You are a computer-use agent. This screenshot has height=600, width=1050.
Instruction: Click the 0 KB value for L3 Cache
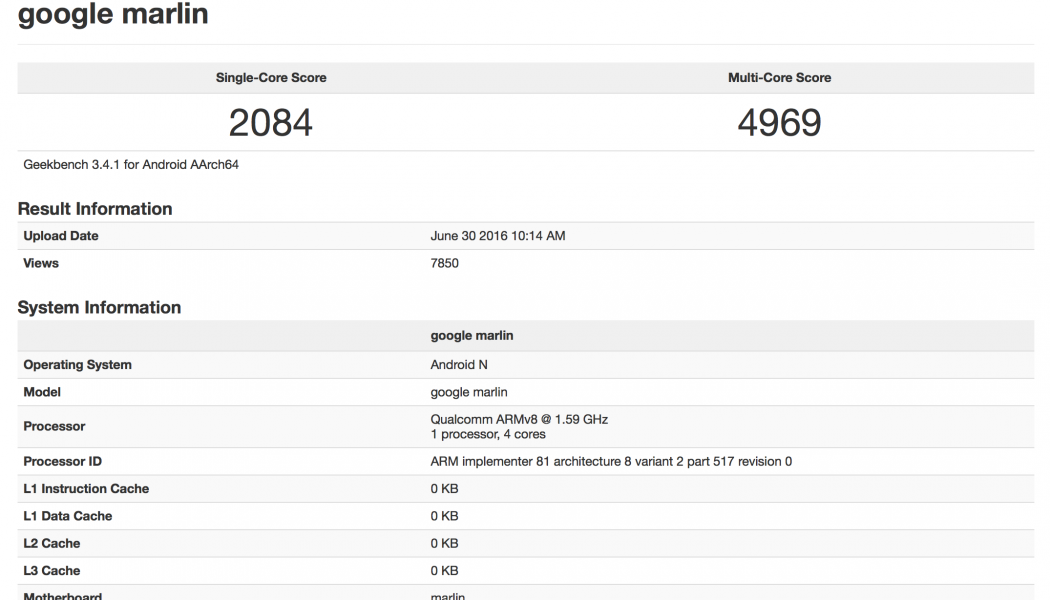click(x=445, y=571)
